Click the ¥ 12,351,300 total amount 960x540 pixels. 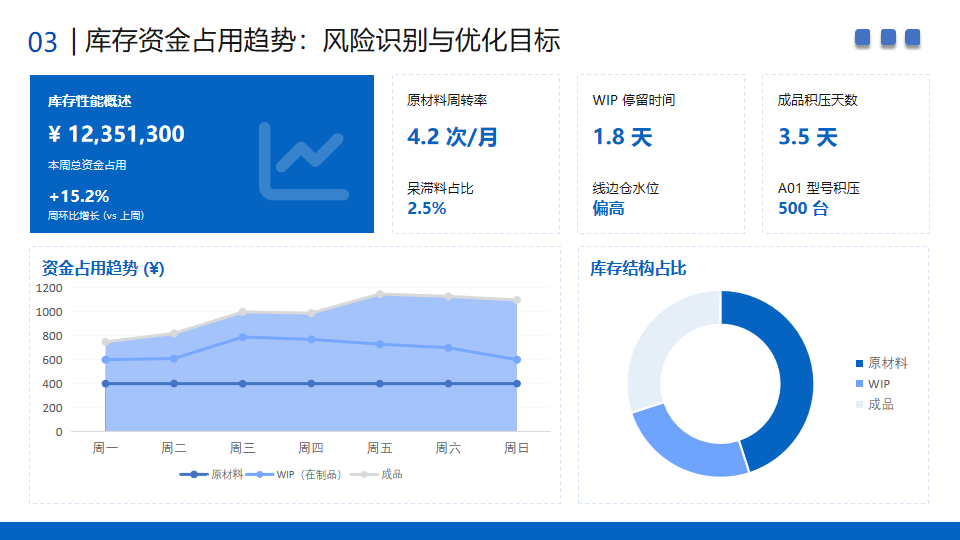coord(116,134)
